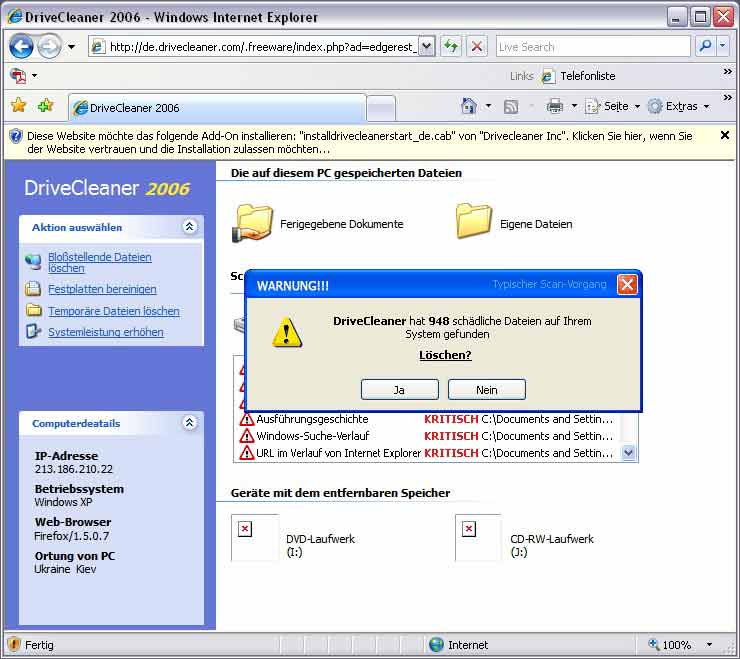Click the Live Search magnifier icon
Image resolution: width=740 pixels, height=659 pixels.
(706, 46)
